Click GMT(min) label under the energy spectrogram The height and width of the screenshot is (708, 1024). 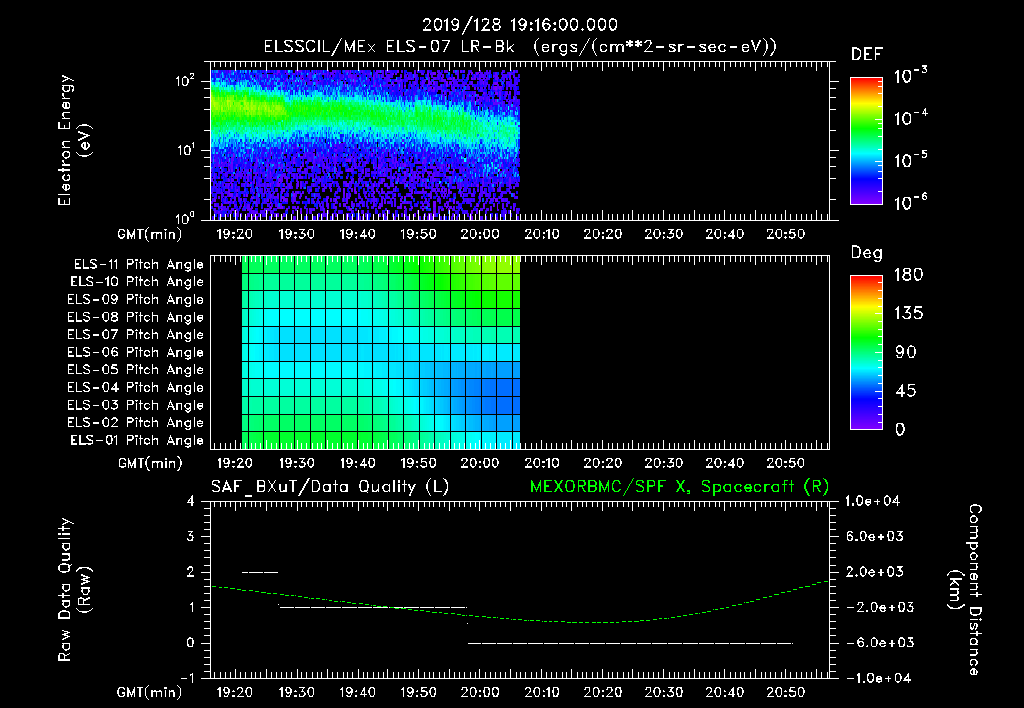[x=150, y=234]
